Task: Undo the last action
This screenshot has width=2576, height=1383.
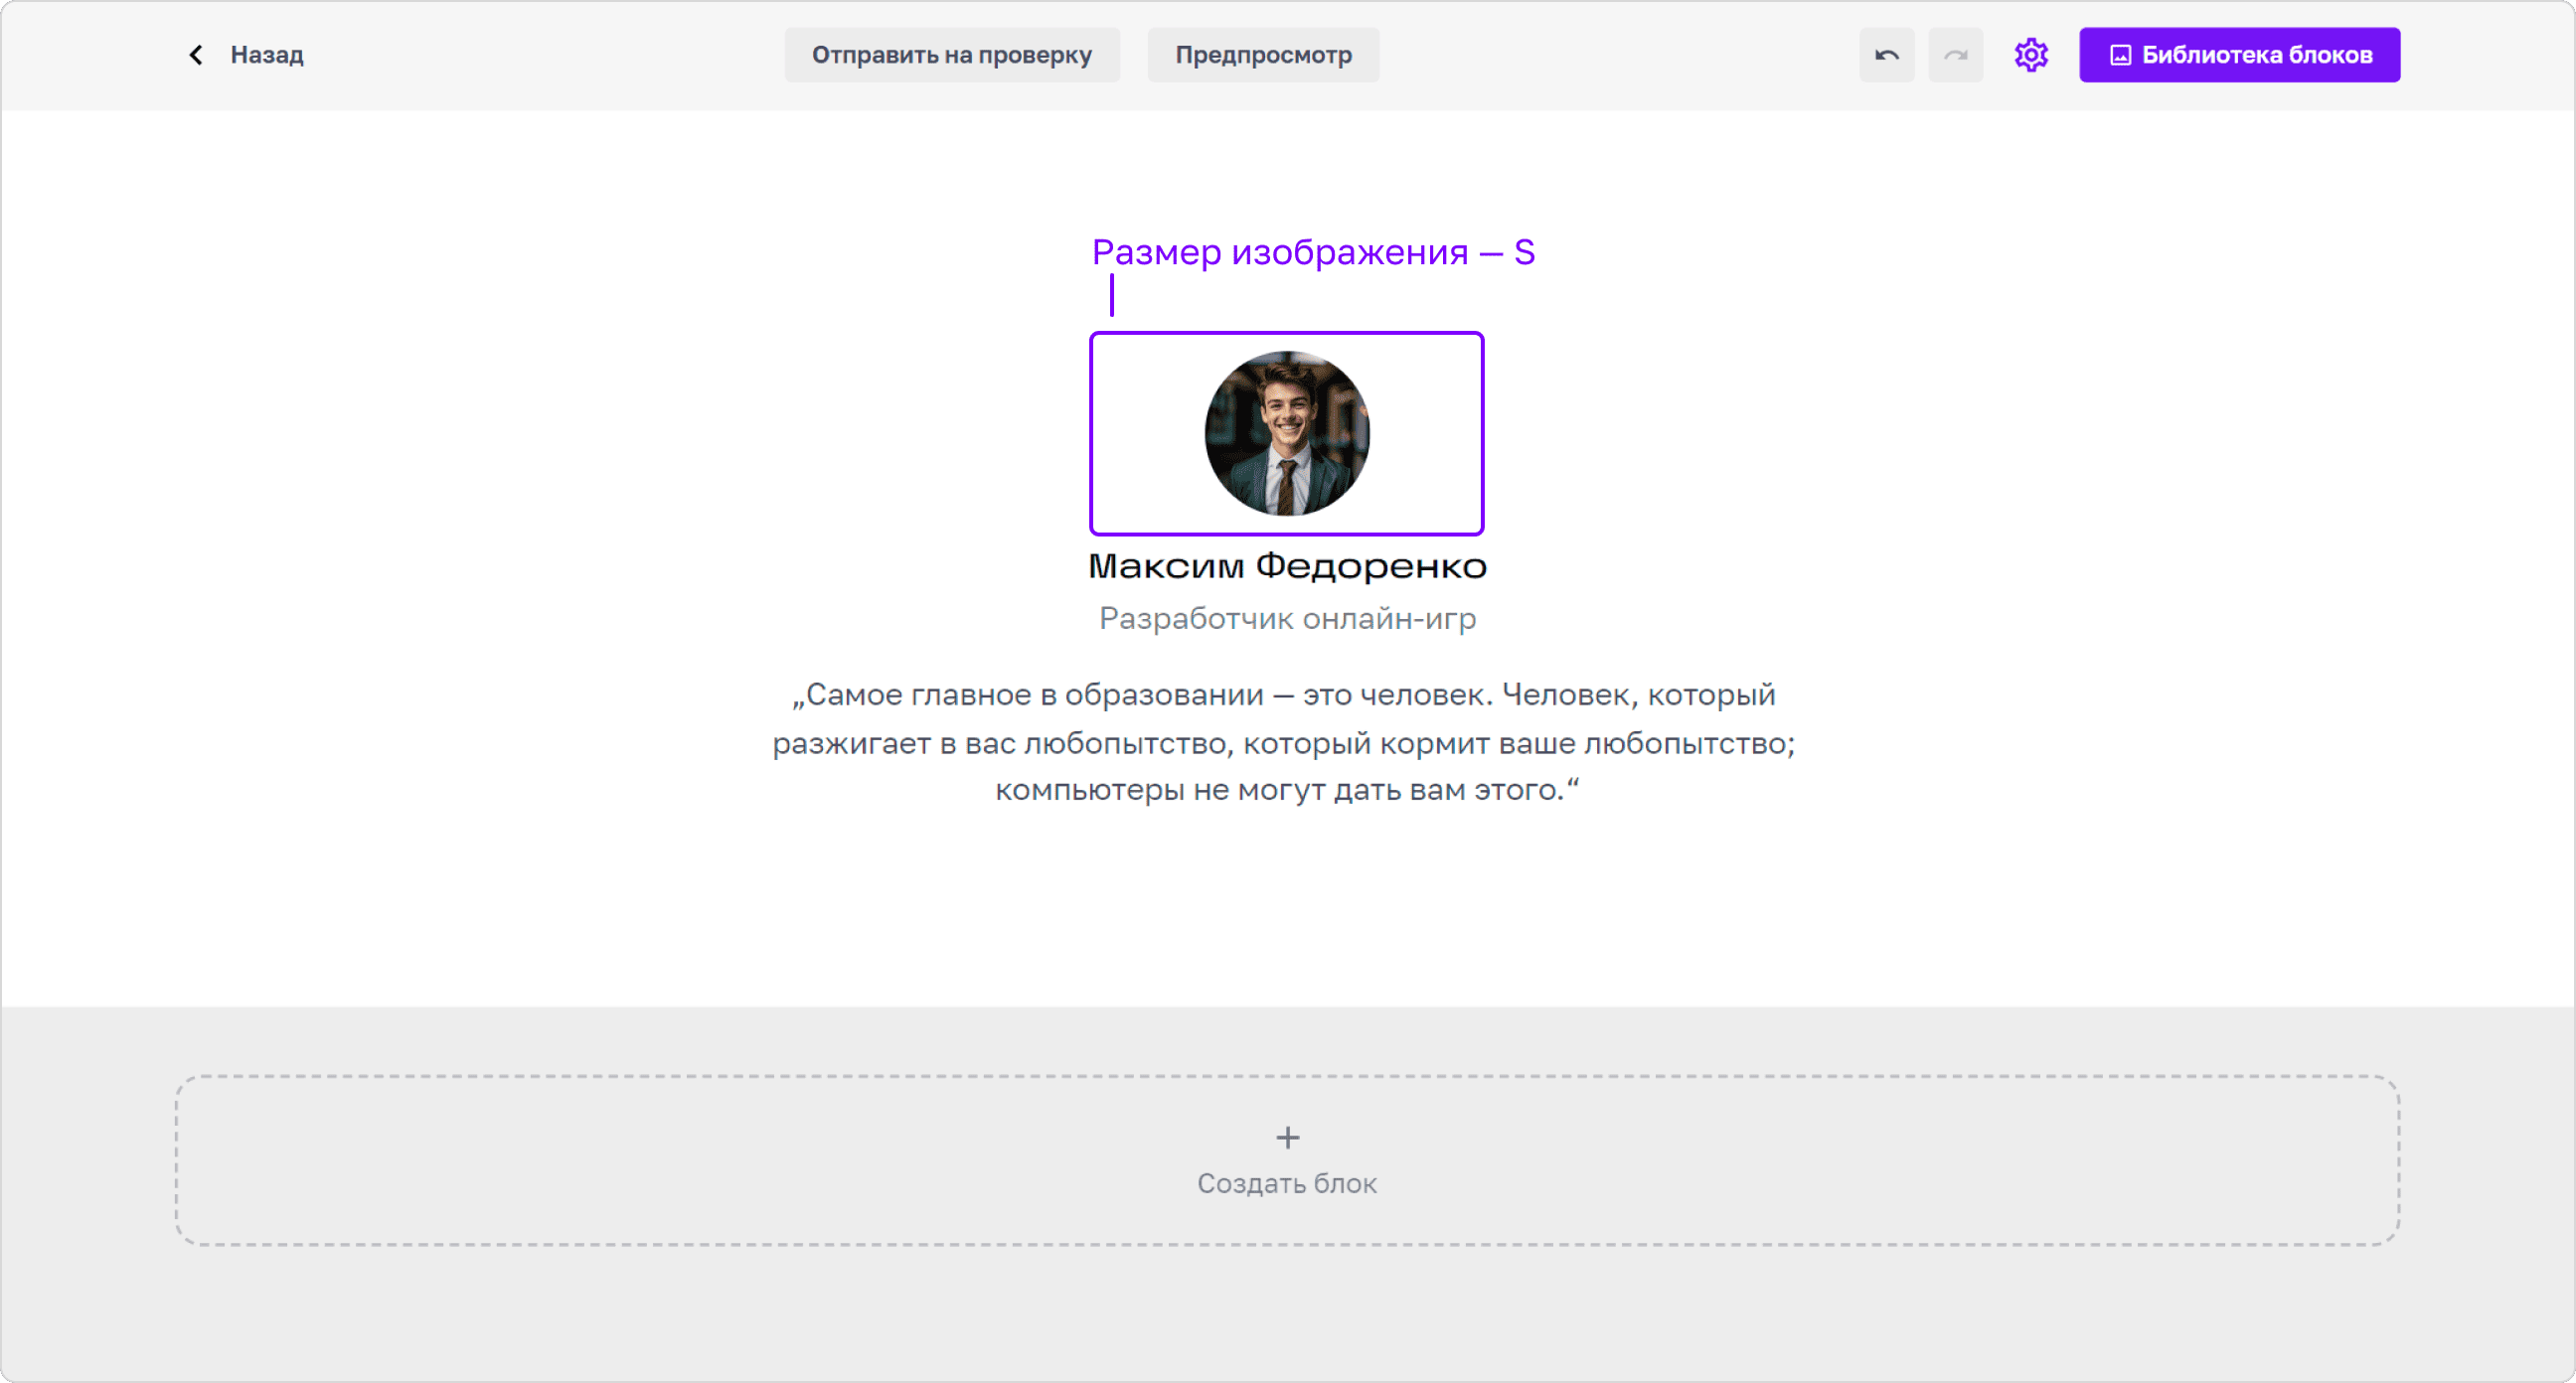Action: coord(1886,55)
